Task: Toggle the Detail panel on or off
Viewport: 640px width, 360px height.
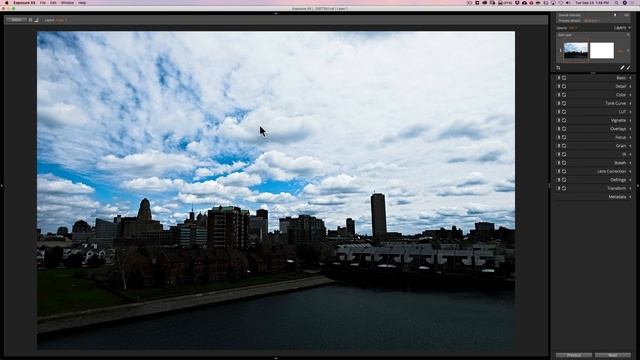Action: tap(559, 86)
